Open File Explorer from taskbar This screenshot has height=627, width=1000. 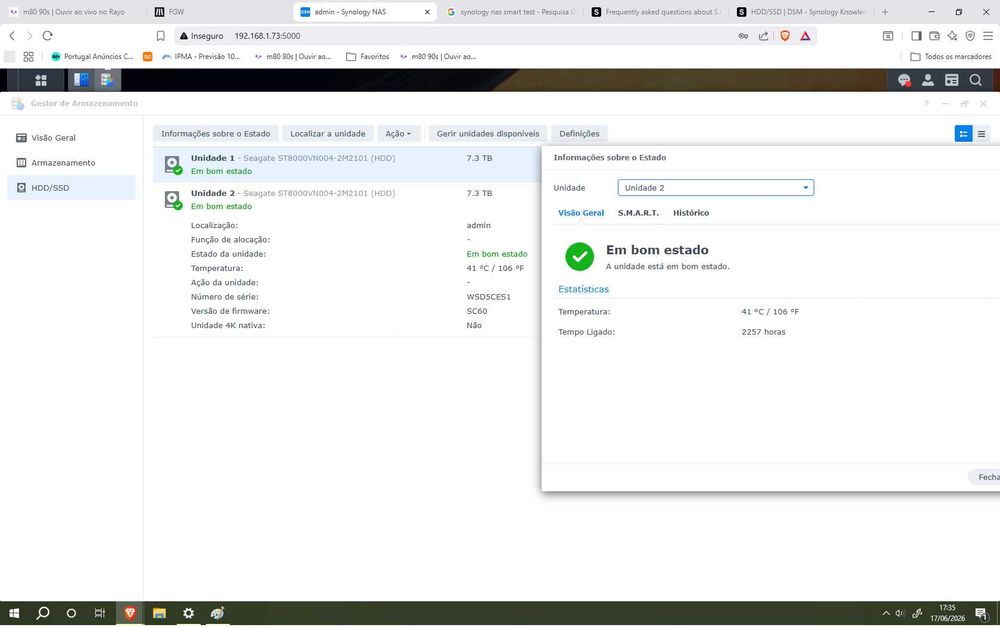159,613
